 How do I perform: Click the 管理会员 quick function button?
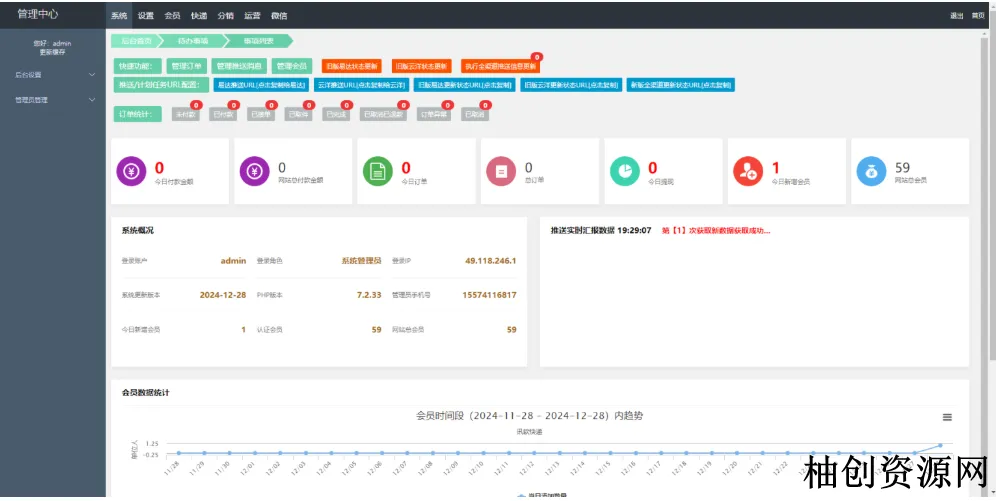(292, 66)
